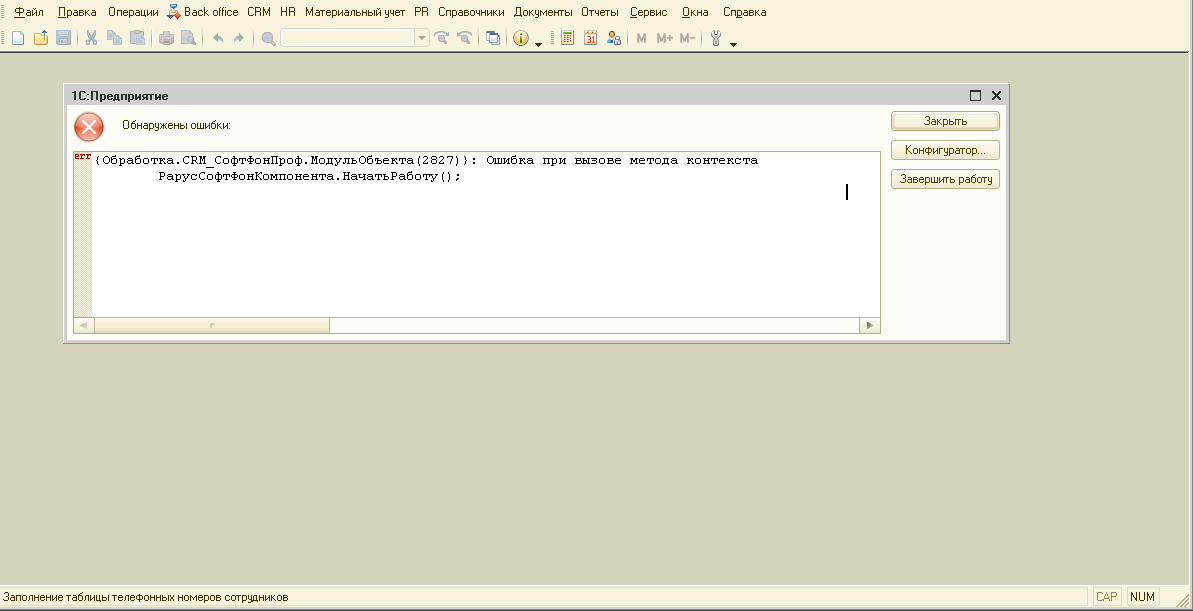
Task: Click the user lock icon
Action: coord(613,38)
